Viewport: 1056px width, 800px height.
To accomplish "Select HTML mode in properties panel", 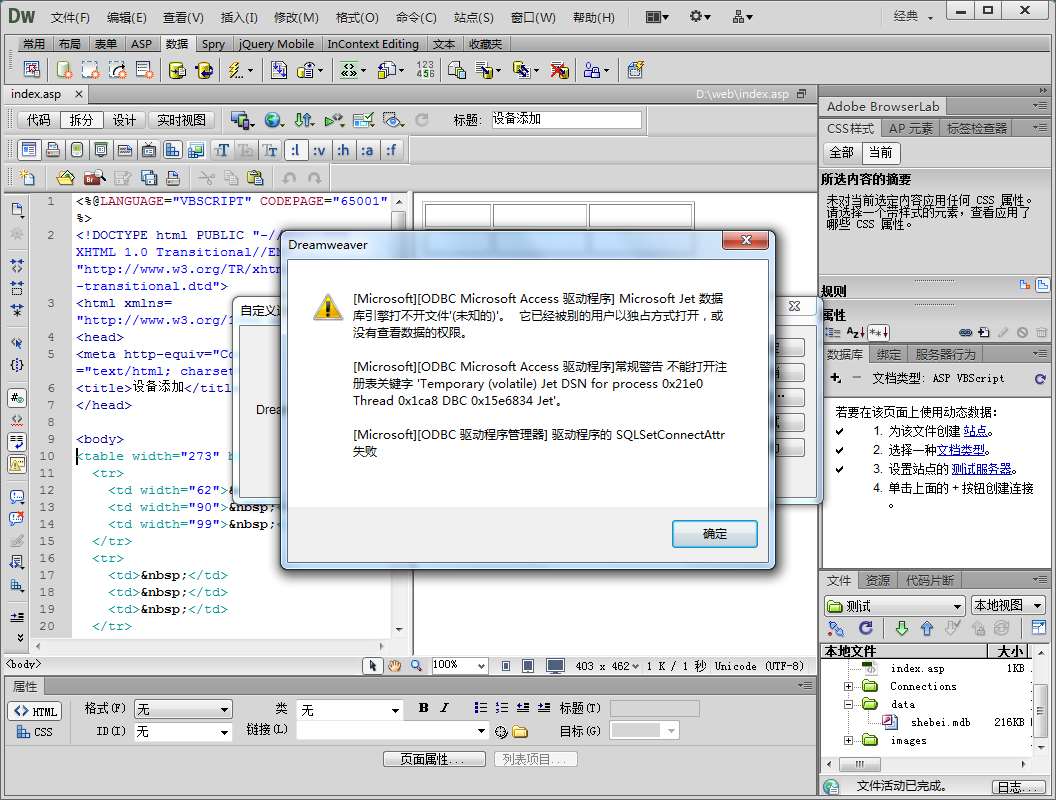I will coord(35,711).
